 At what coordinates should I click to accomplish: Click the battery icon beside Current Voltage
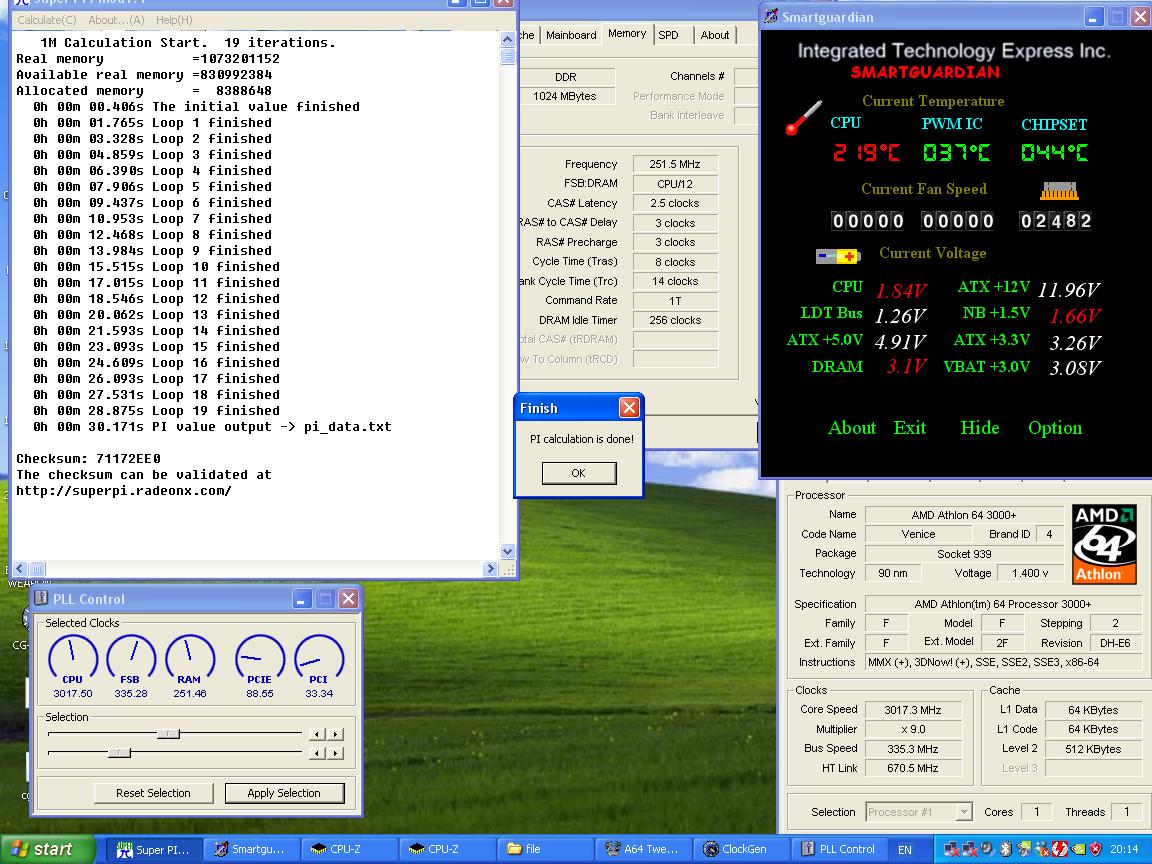(x=837, y=256)
